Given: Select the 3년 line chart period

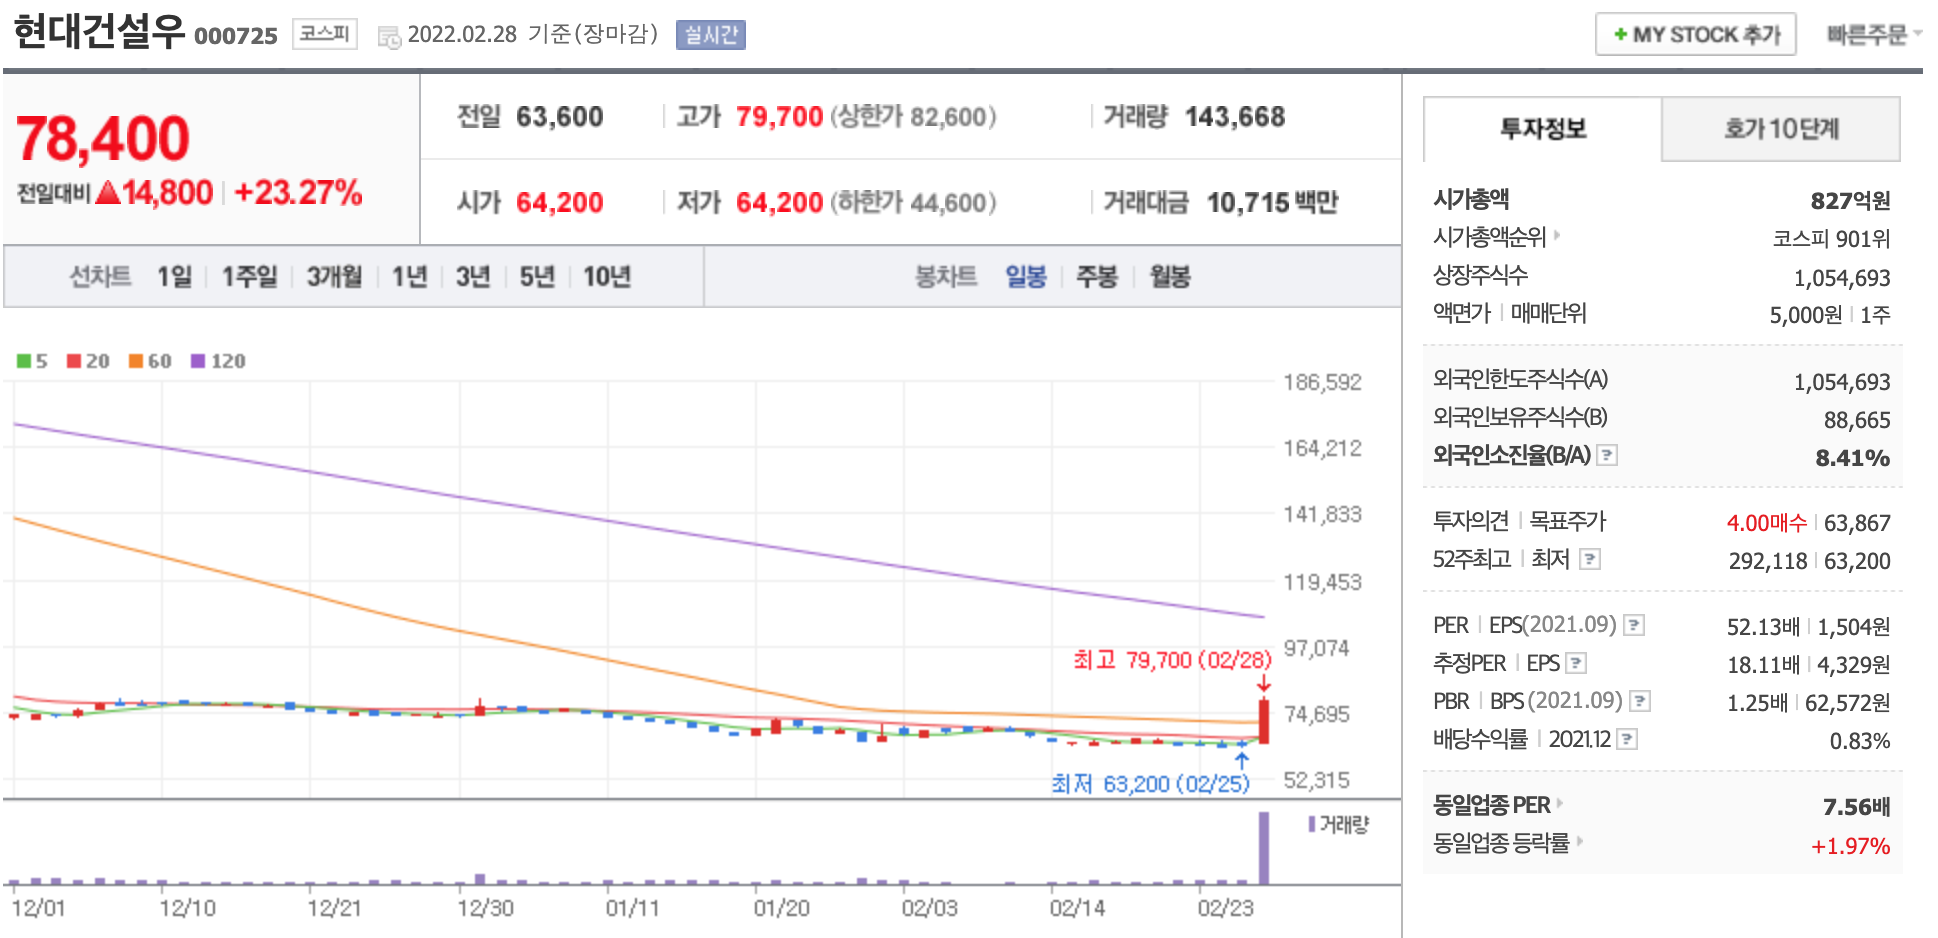Looking at the screenshot, I should [473, 276].
